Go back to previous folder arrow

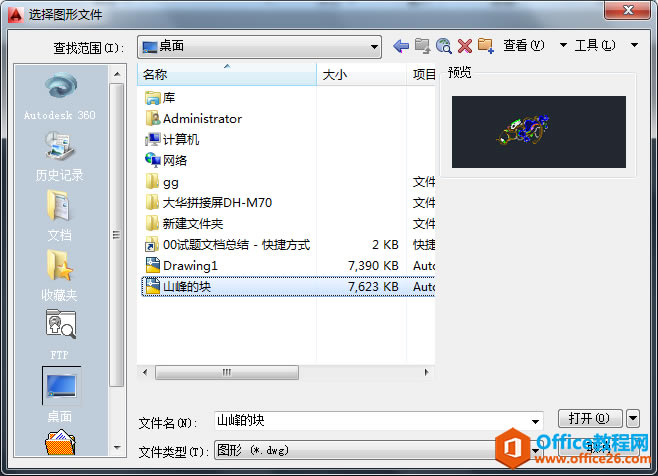pos(401,45)
